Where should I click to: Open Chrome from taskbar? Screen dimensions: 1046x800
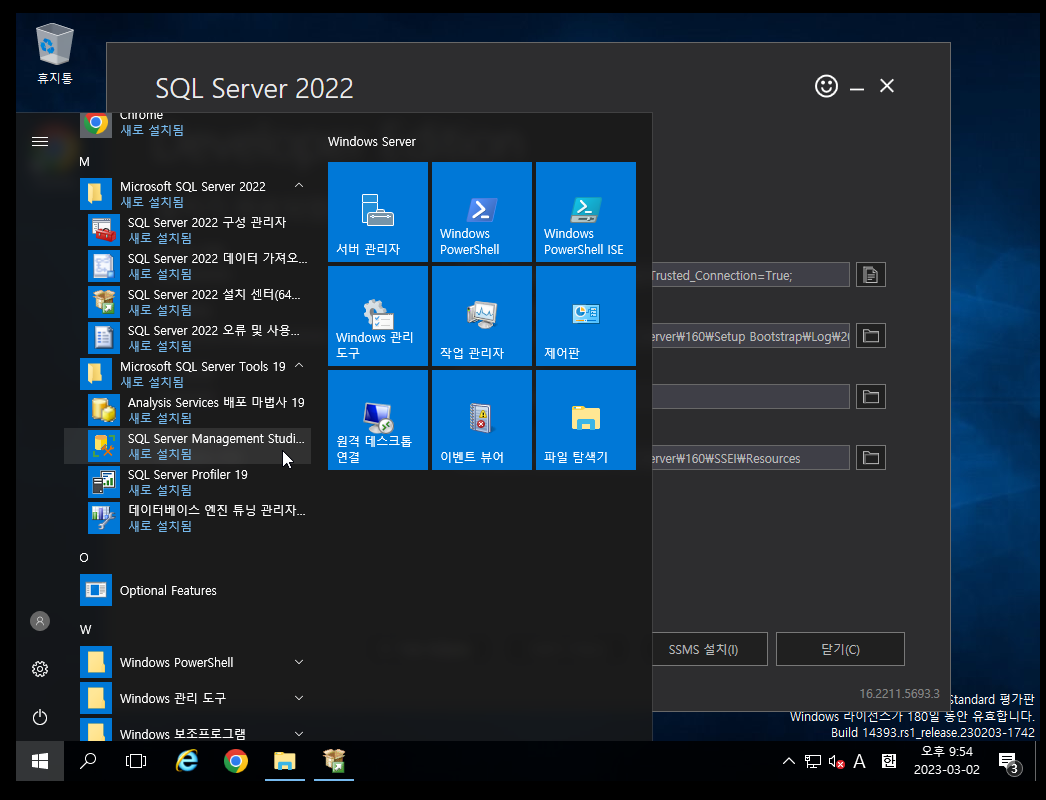coord(235,761)
